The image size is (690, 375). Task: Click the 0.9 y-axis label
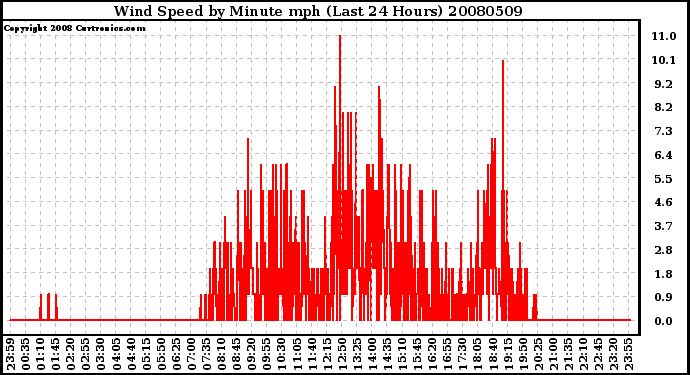point(664,298)
